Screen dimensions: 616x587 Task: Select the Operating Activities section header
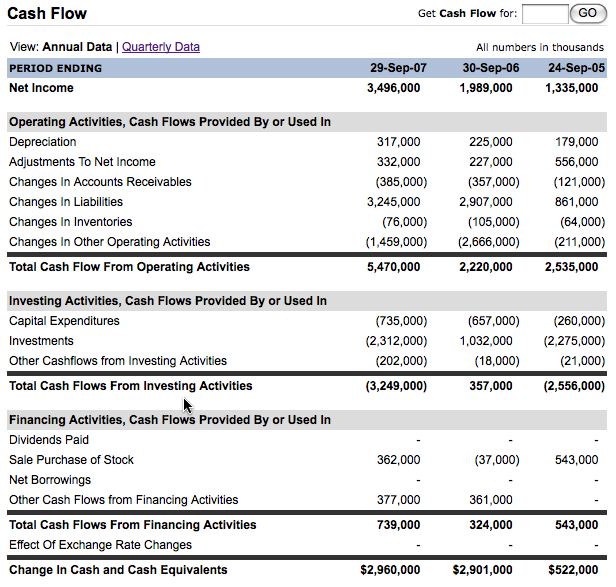[x=170, y=122]
